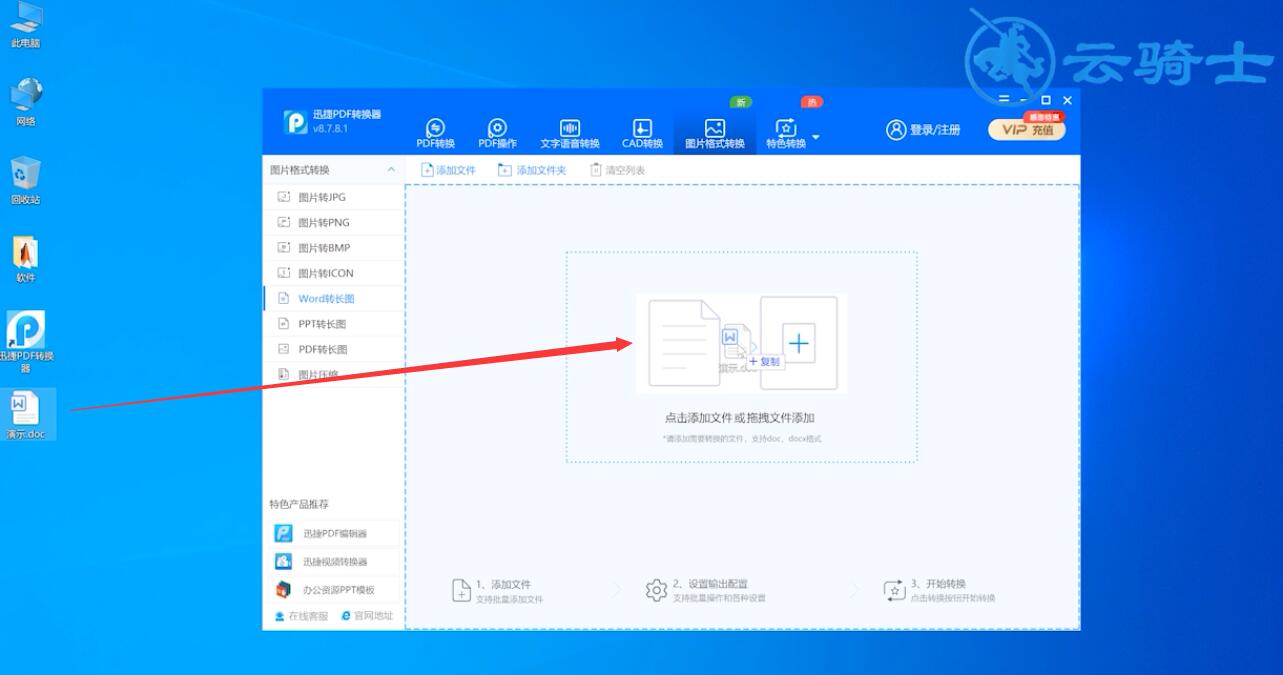Click the 添加文件夹 toolbar button

pos(532,170)
